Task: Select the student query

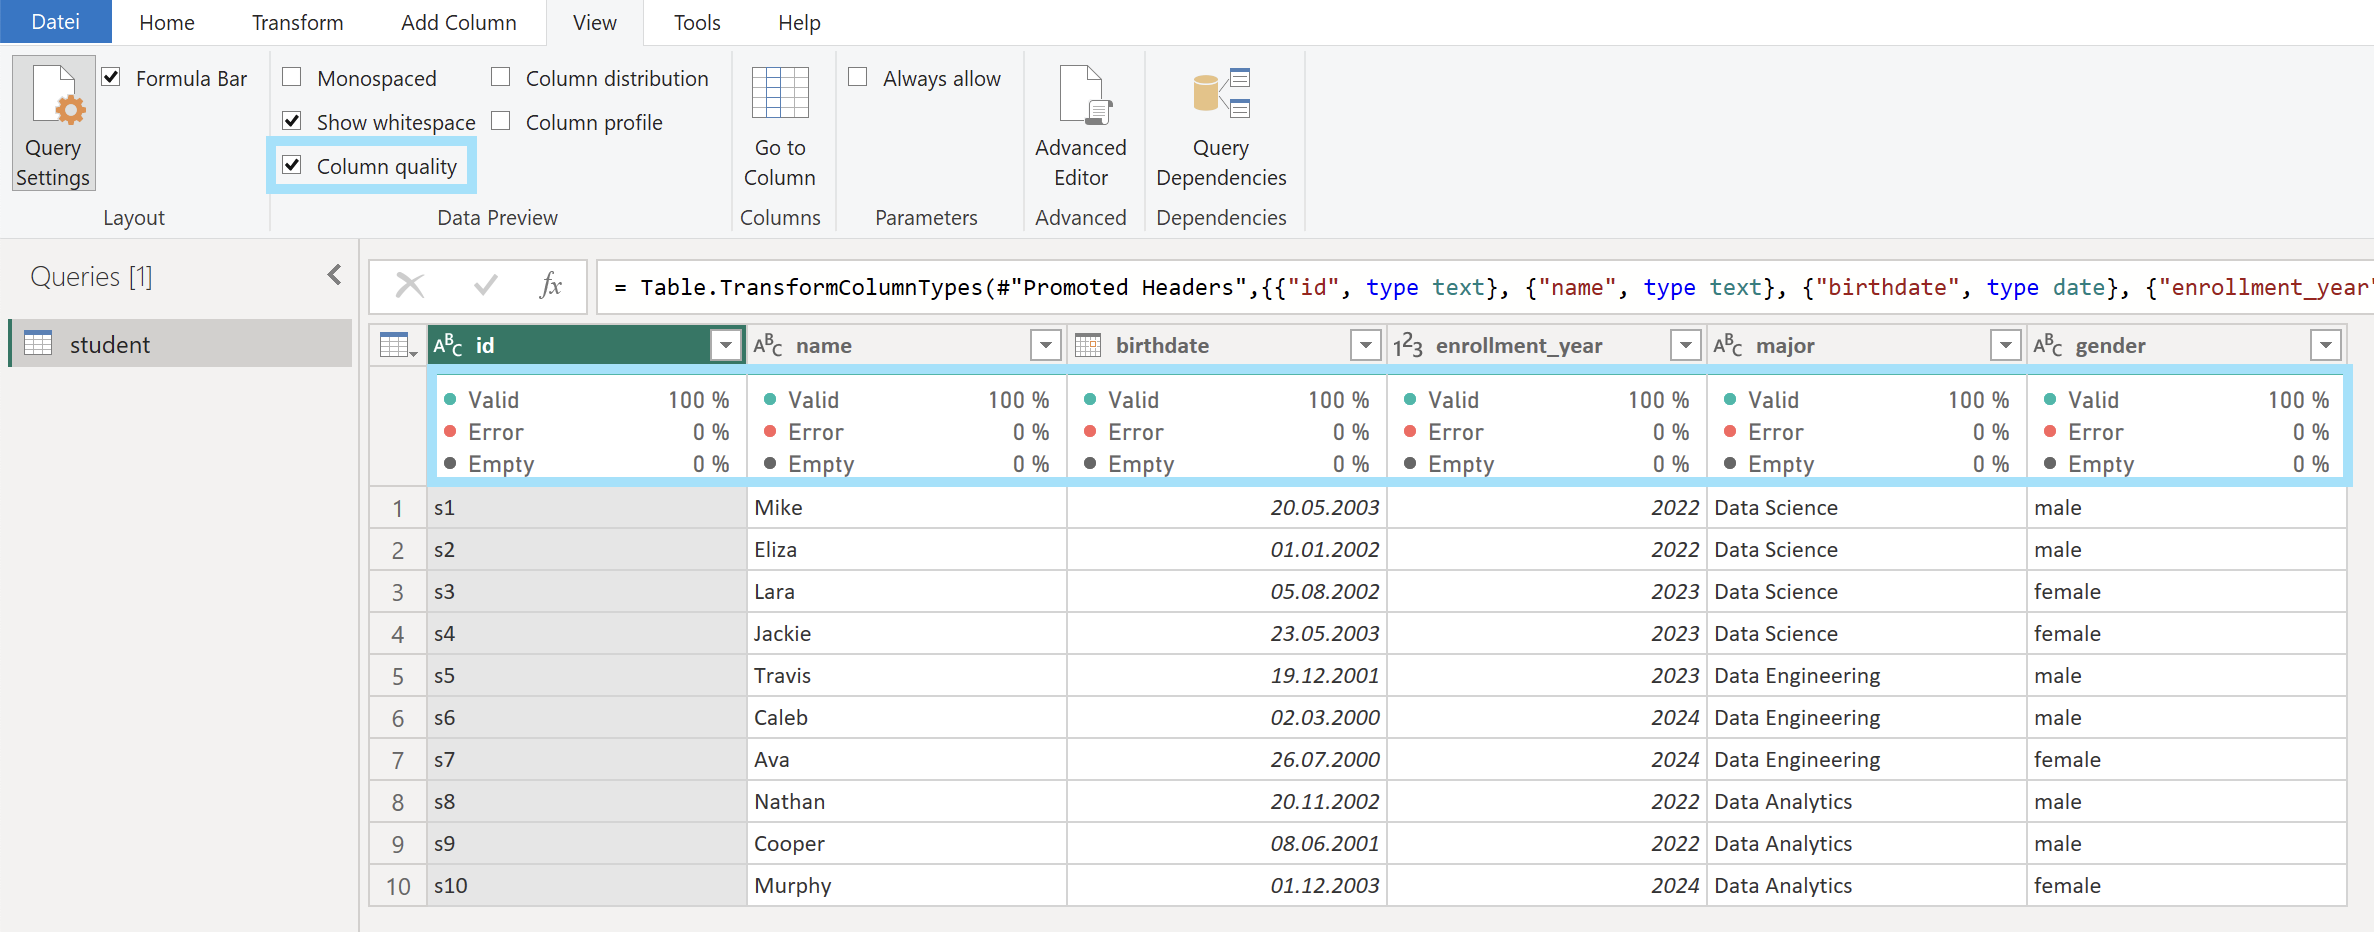Action: tap(110, 343)
